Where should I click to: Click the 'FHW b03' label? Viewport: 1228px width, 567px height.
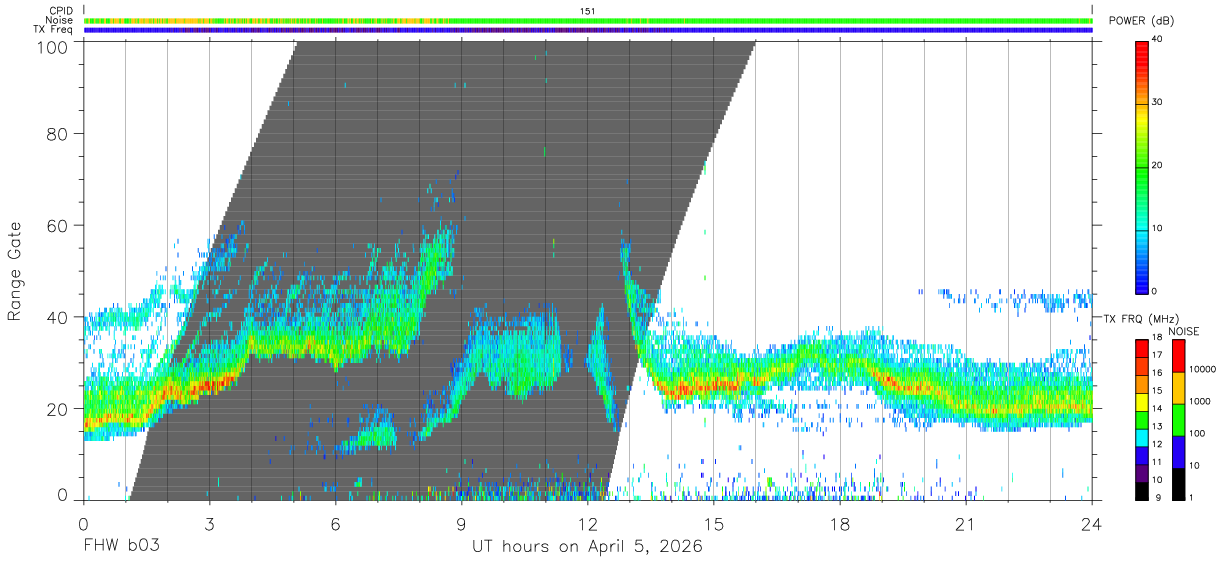(121, 547)
